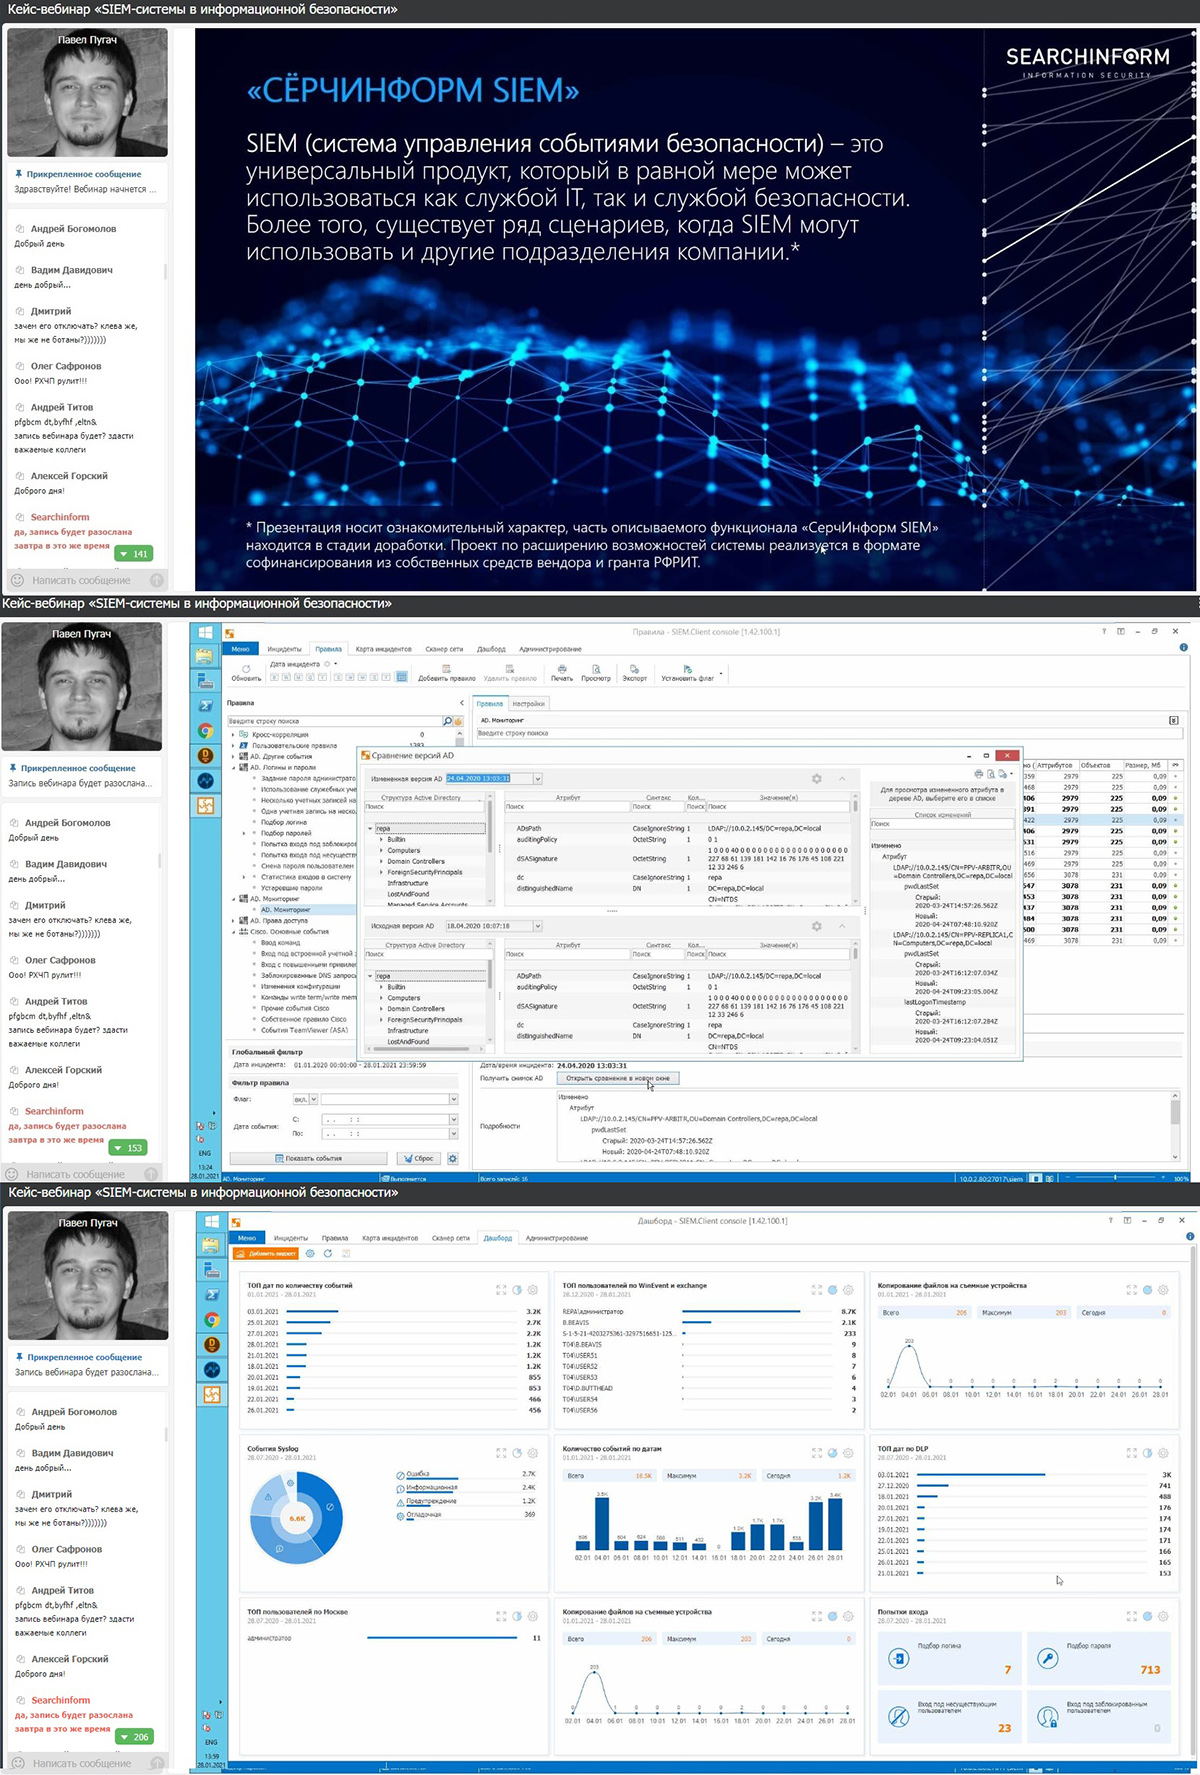The width and height of the screenshot is (1200, 1775).
Task: Open the Флаг вкл. dropdown in rule filter
Action: [313, 1099]
